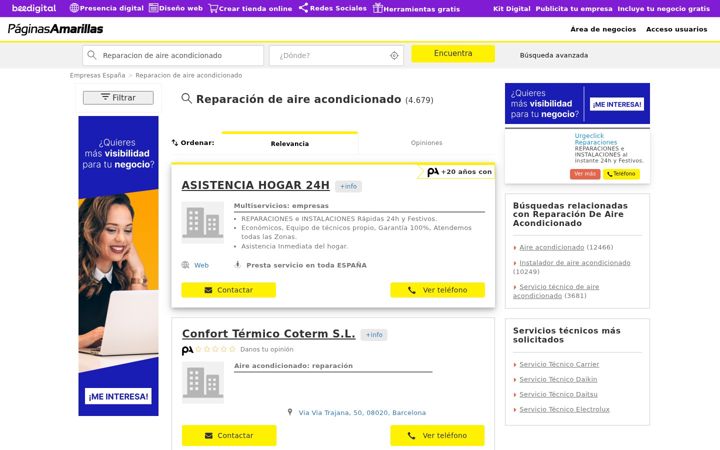The image size is (720, 450).
Task: Click ASISTENCIA HOGAR 24H building thumbnail
Action: (202, 222)
